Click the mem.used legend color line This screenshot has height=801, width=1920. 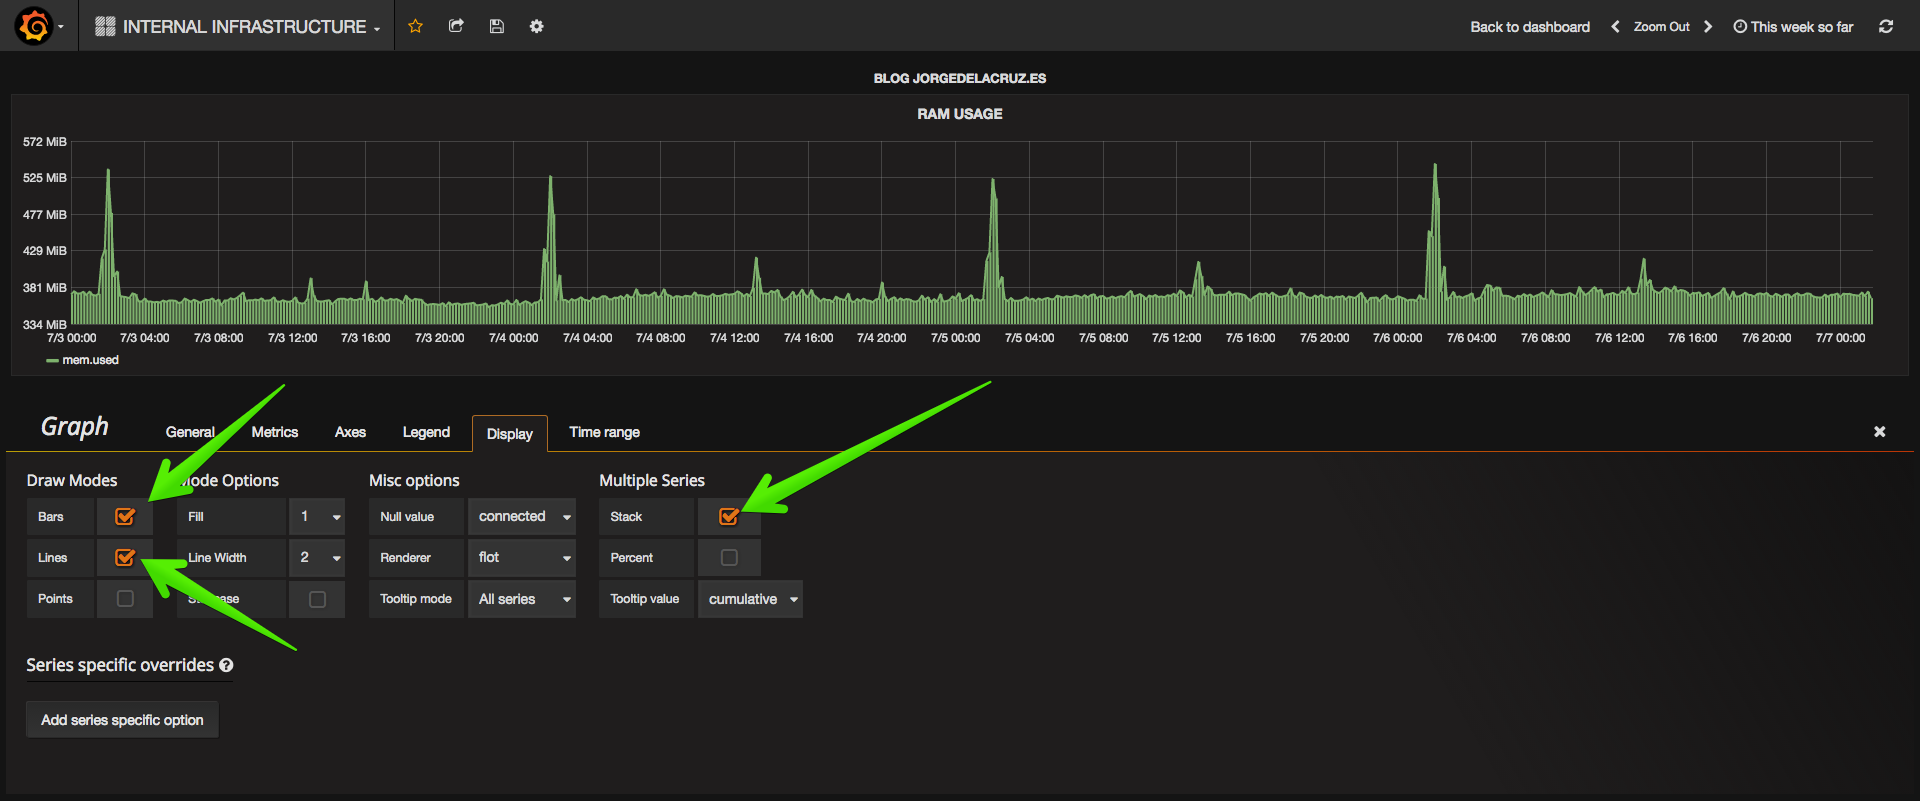coord(52,361)
